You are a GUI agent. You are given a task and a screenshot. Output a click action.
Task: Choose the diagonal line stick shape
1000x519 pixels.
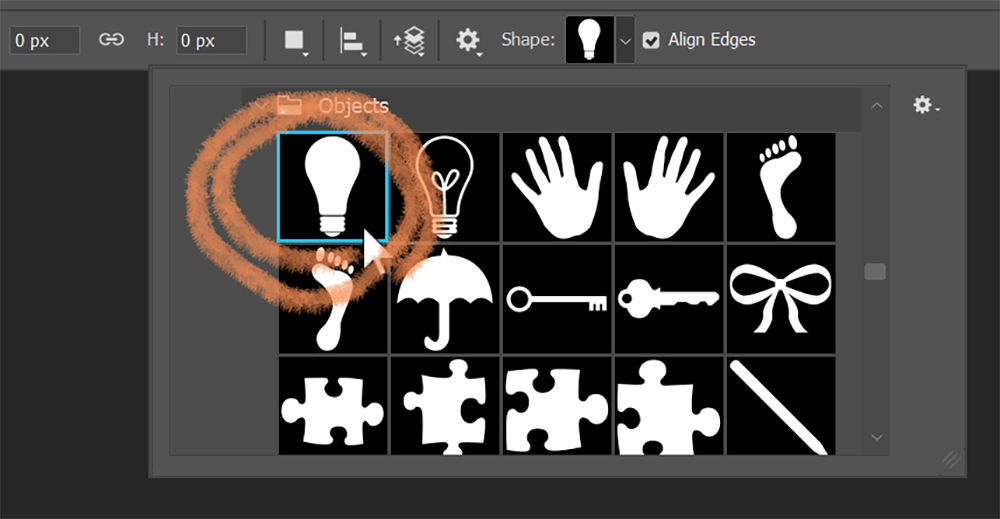point(781,406)
